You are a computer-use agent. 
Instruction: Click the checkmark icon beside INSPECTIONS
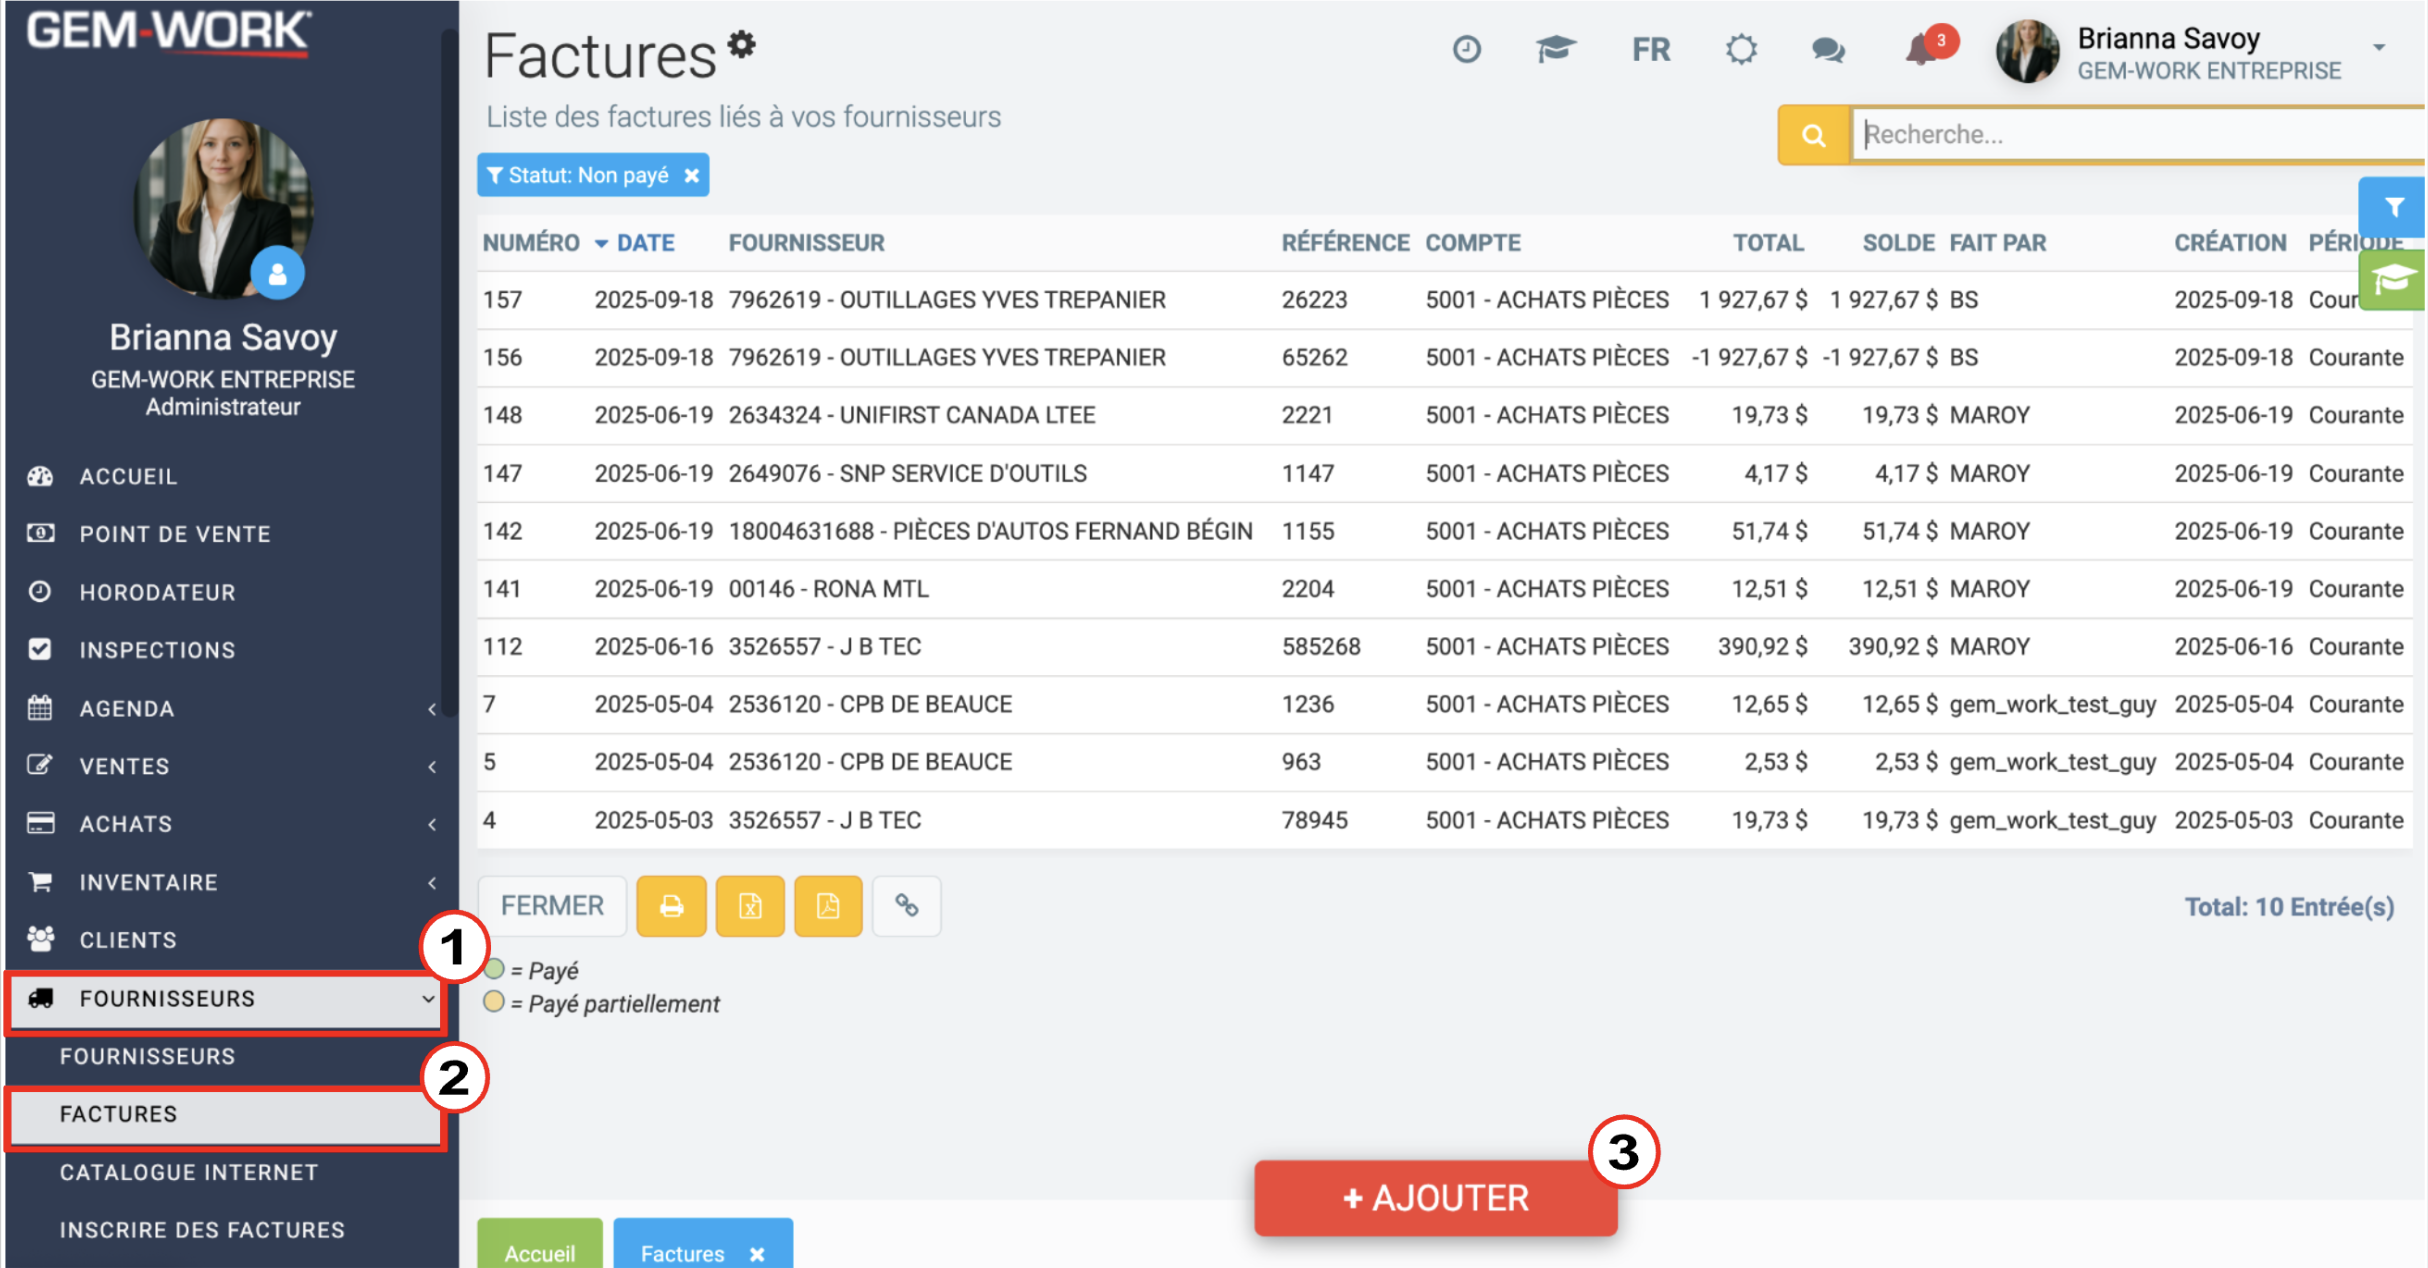40,649
